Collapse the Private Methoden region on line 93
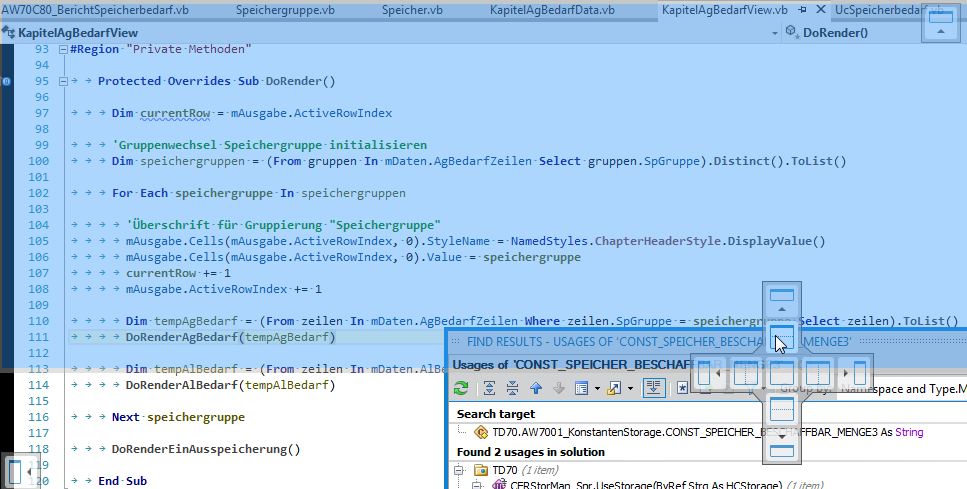The width and height of the screenshot is (967, 489). click(63, 49)
